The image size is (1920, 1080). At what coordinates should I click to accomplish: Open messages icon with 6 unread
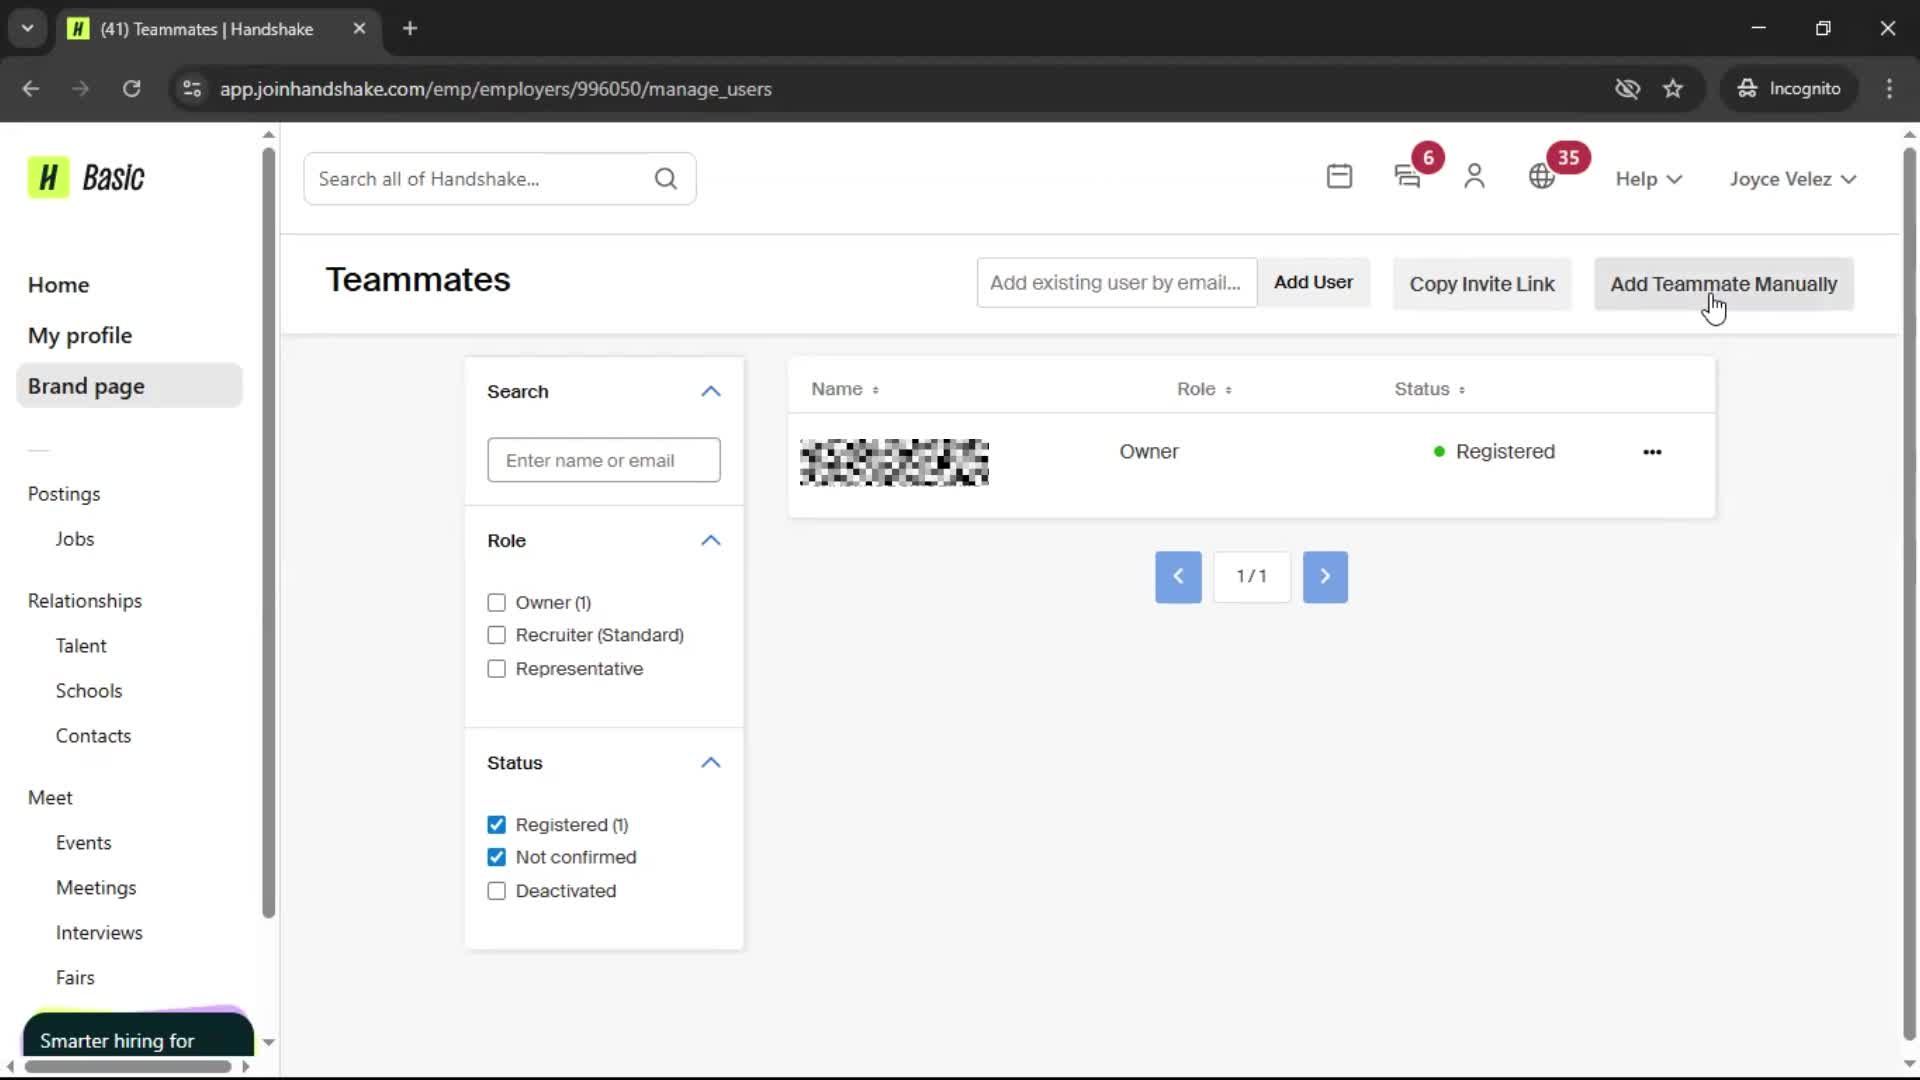click(1408, 178)
